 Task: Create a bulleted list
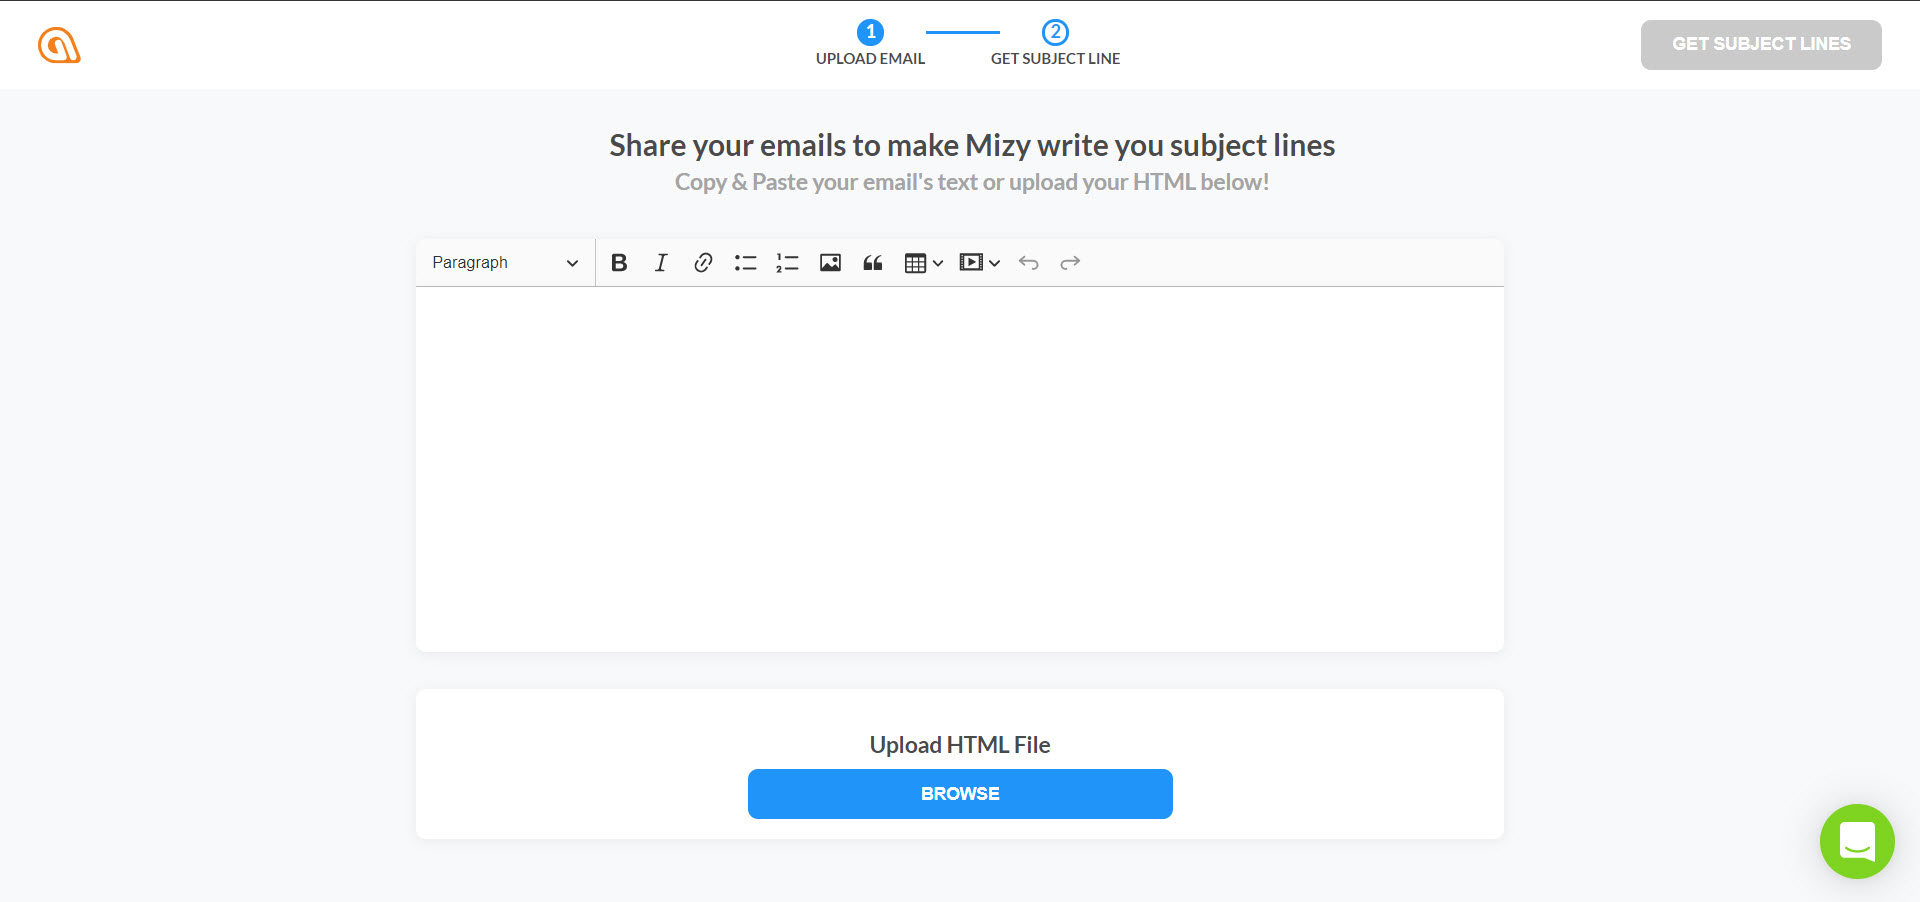pyautogui.click(x=745, y=262)
